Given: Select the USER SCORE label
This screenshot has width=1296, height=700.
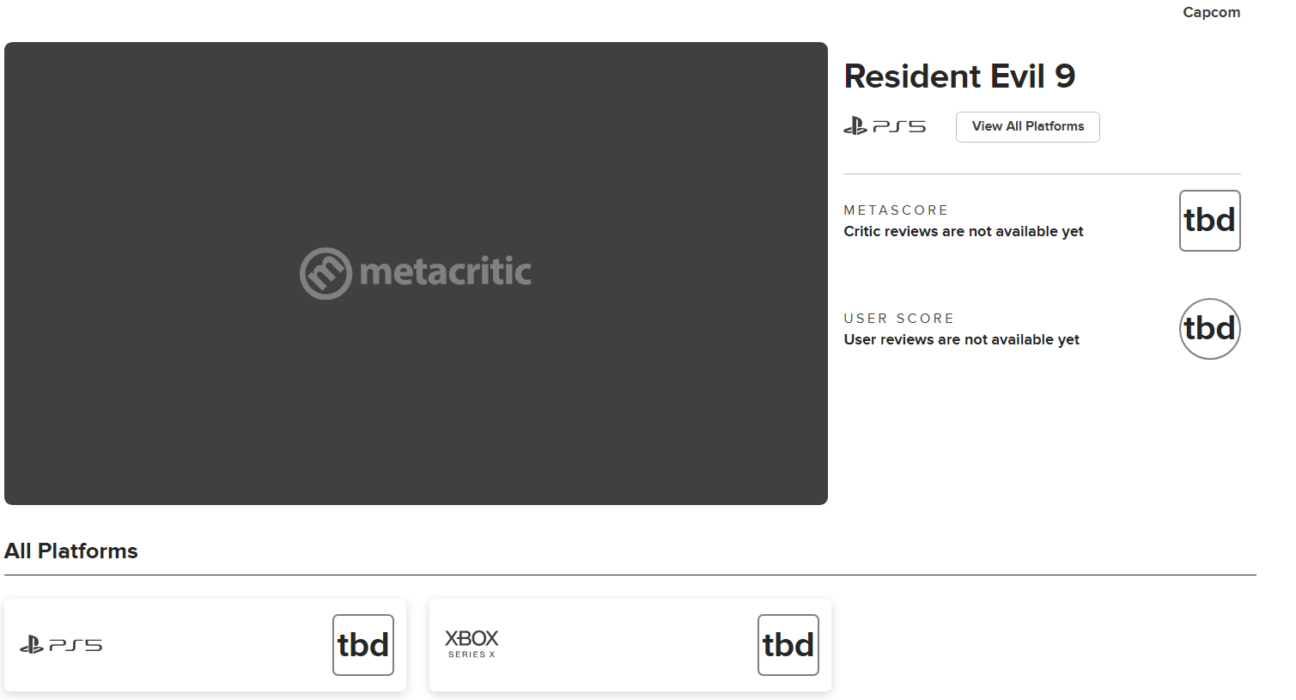Looking at the screenshot, I should coord(899,319).
